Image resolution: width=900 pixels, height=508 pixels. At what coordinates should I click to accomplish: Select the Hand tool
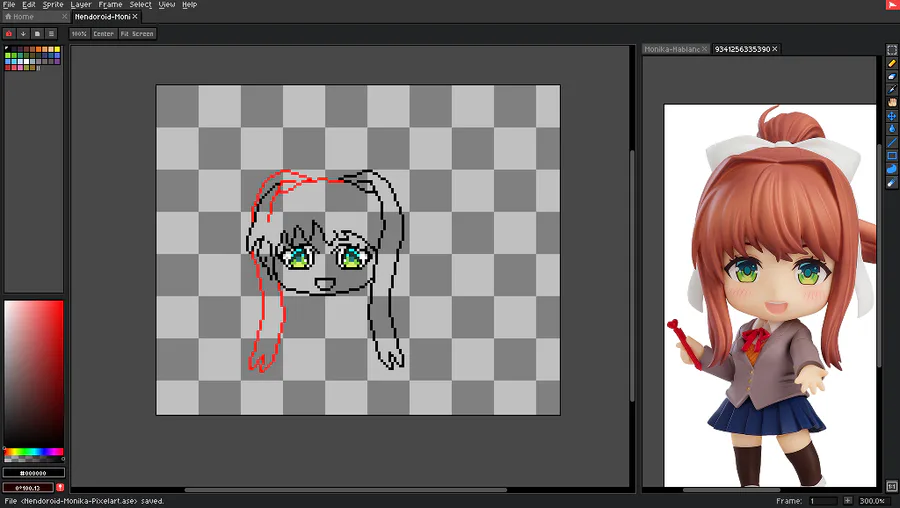coord(891,103)
